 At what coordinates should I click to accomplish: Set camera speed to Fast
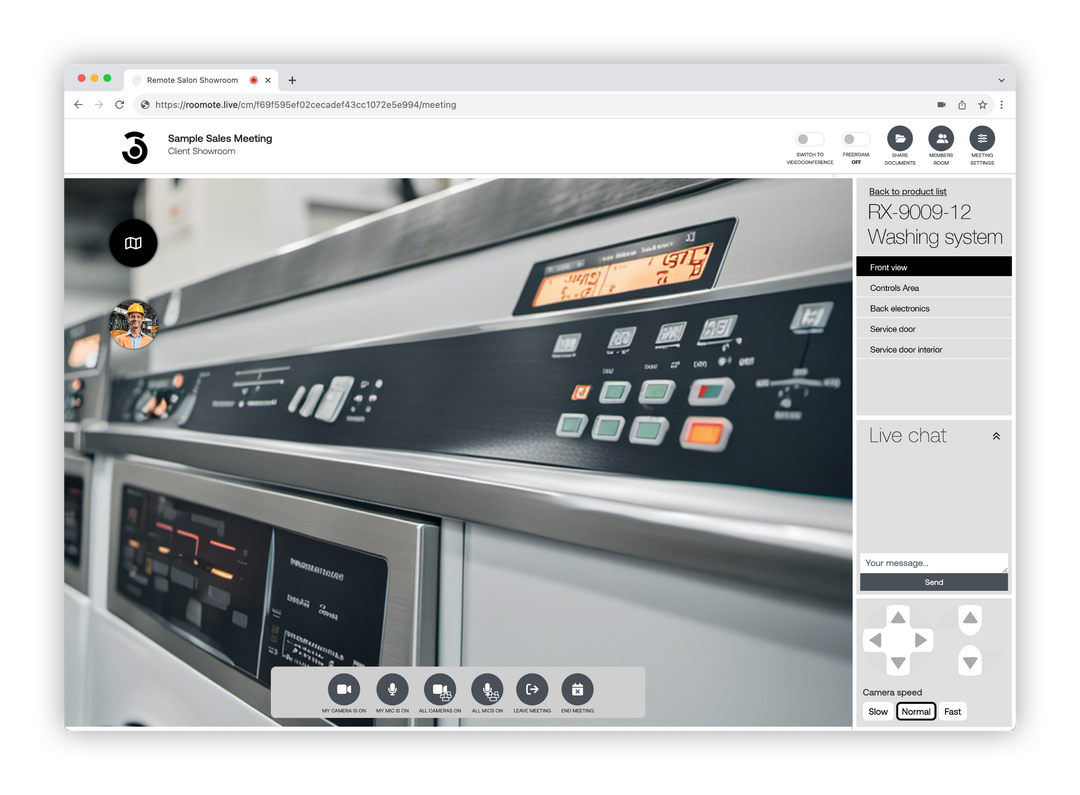[952, 711]
